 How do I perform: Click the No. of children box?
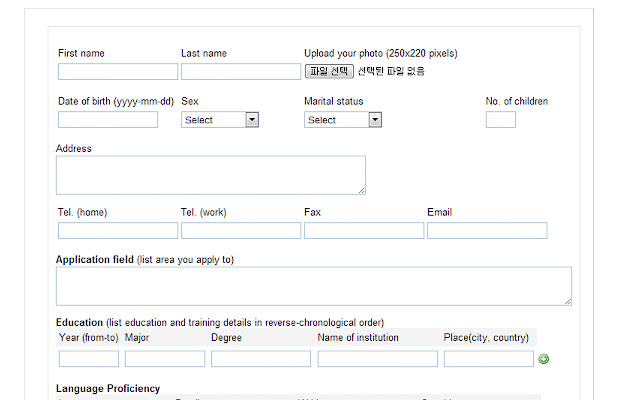(x=500, y=120)
